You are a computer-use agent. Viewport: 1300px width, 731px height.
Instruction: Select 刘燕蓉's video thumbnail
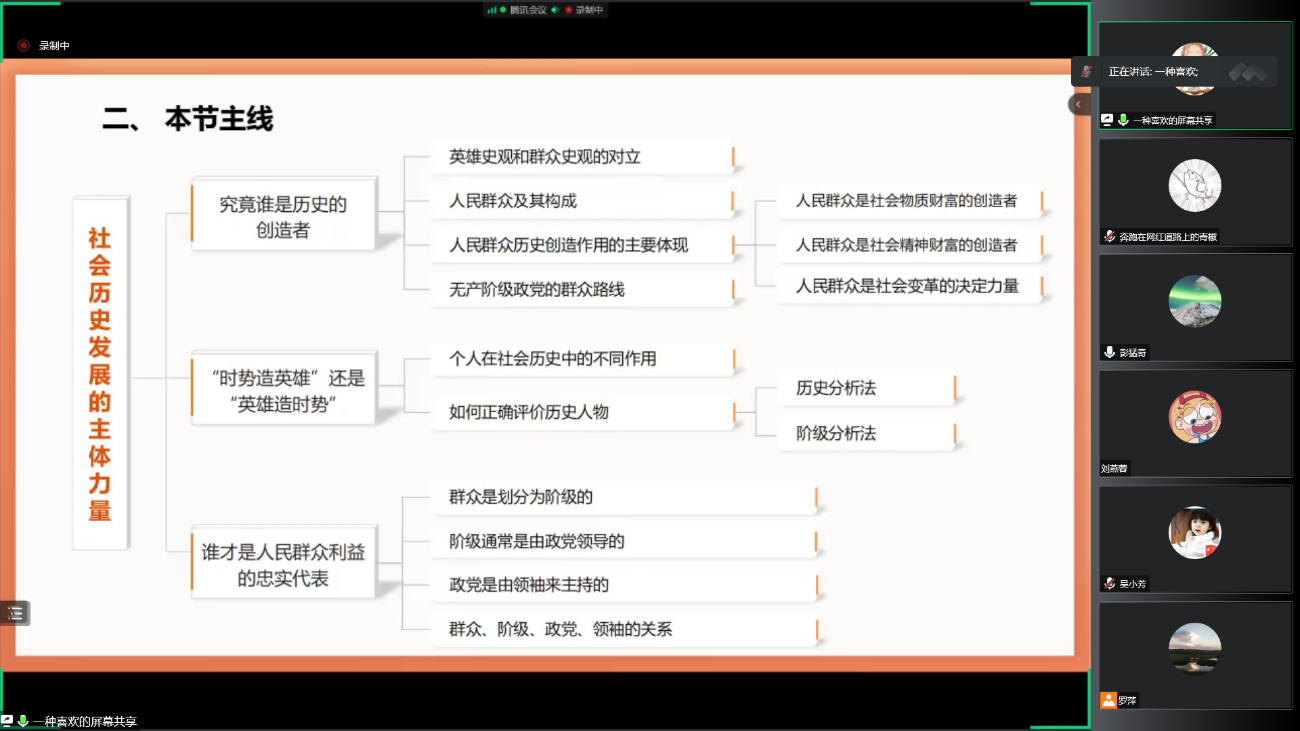(1195, 417)
